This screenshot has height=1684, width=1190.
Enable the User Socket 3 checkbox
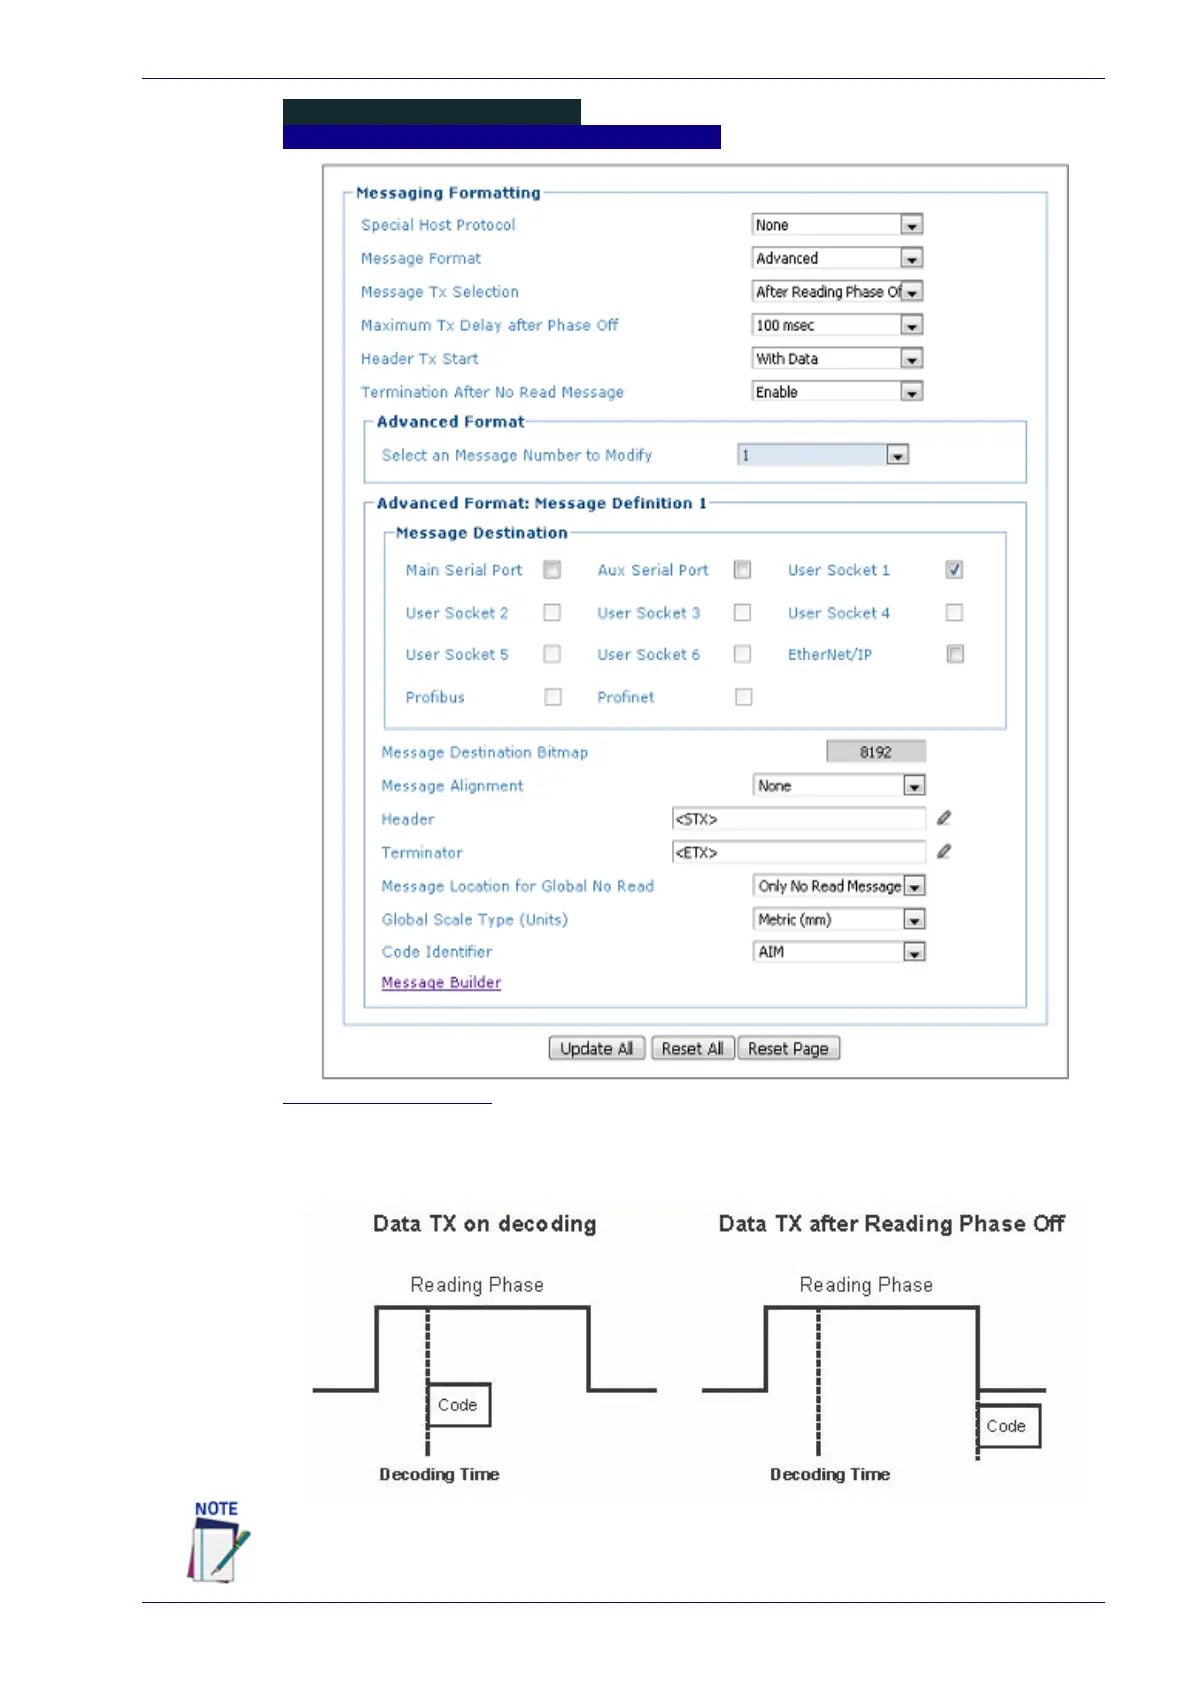coord(742,612)
